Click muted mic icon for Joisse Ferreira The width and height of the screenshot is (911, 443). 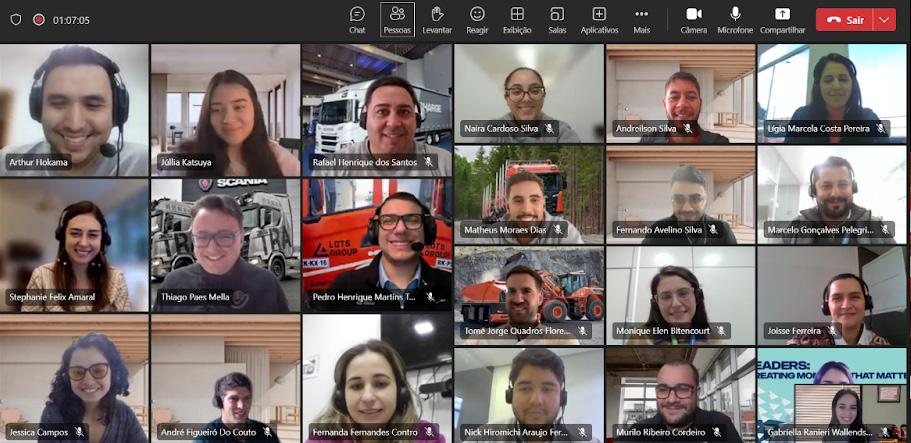[x=831, y=331]
